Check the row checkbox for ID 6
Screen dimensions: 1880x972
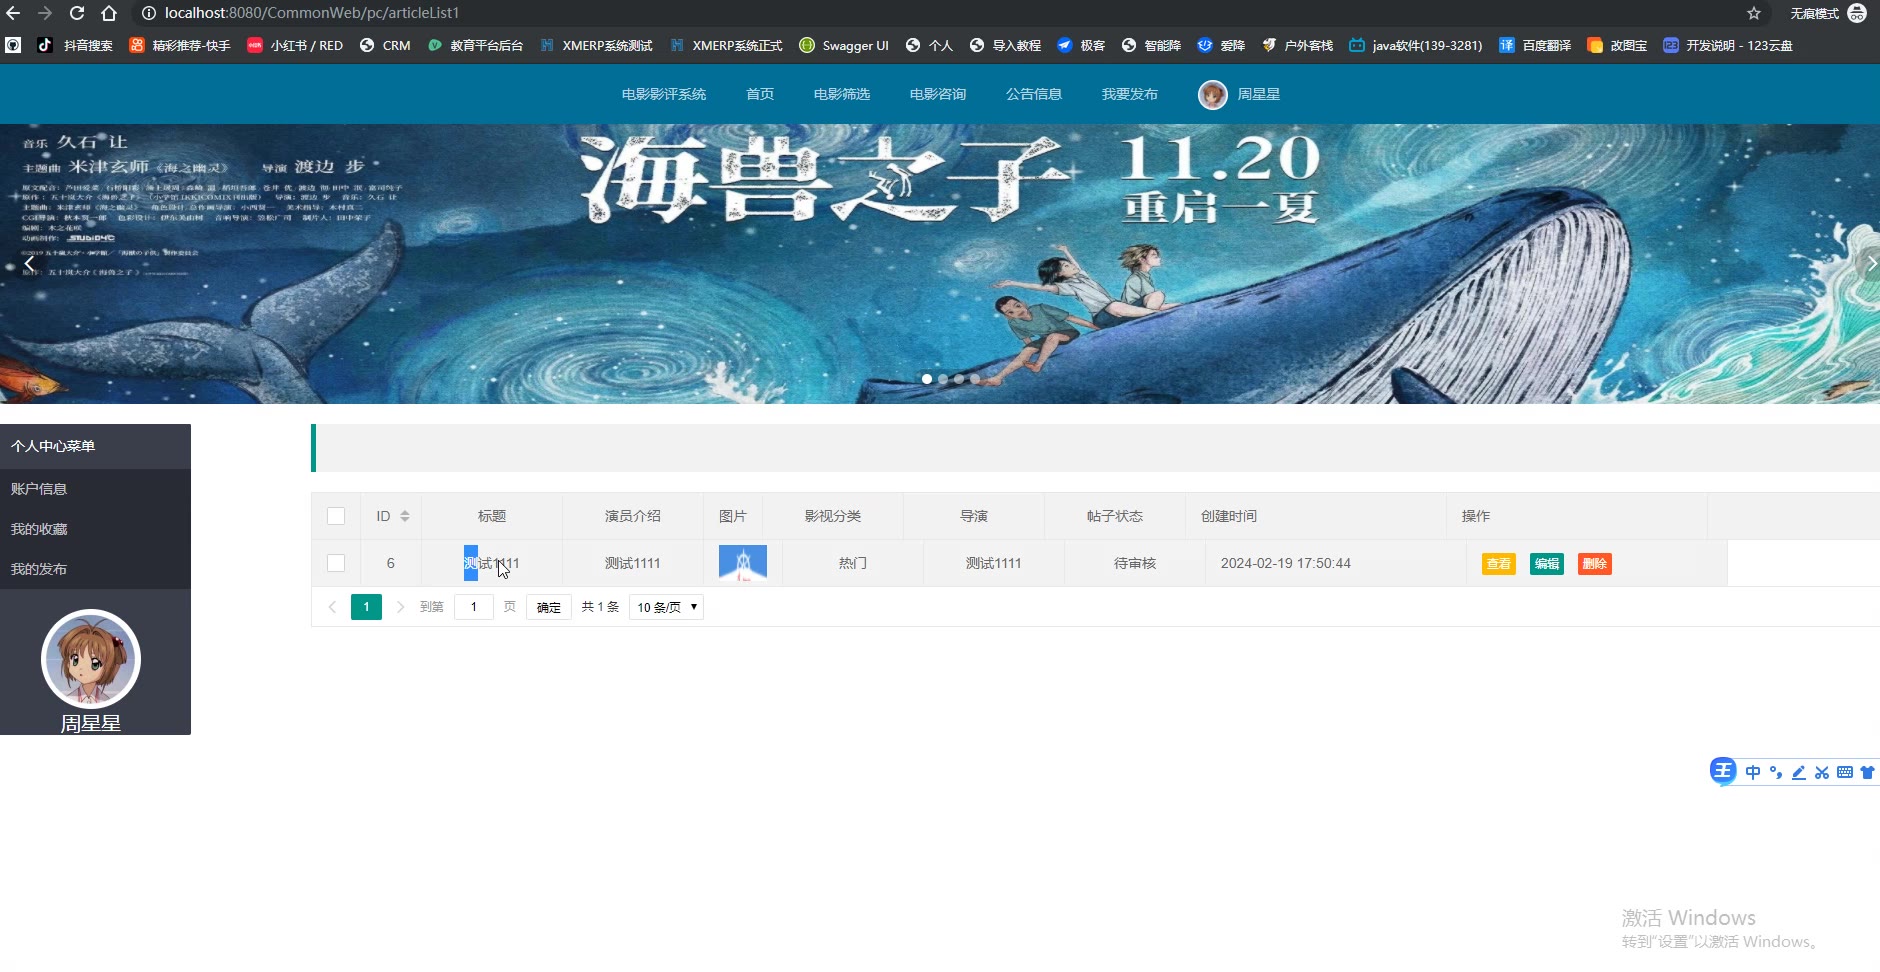click(x=336, y=563)
